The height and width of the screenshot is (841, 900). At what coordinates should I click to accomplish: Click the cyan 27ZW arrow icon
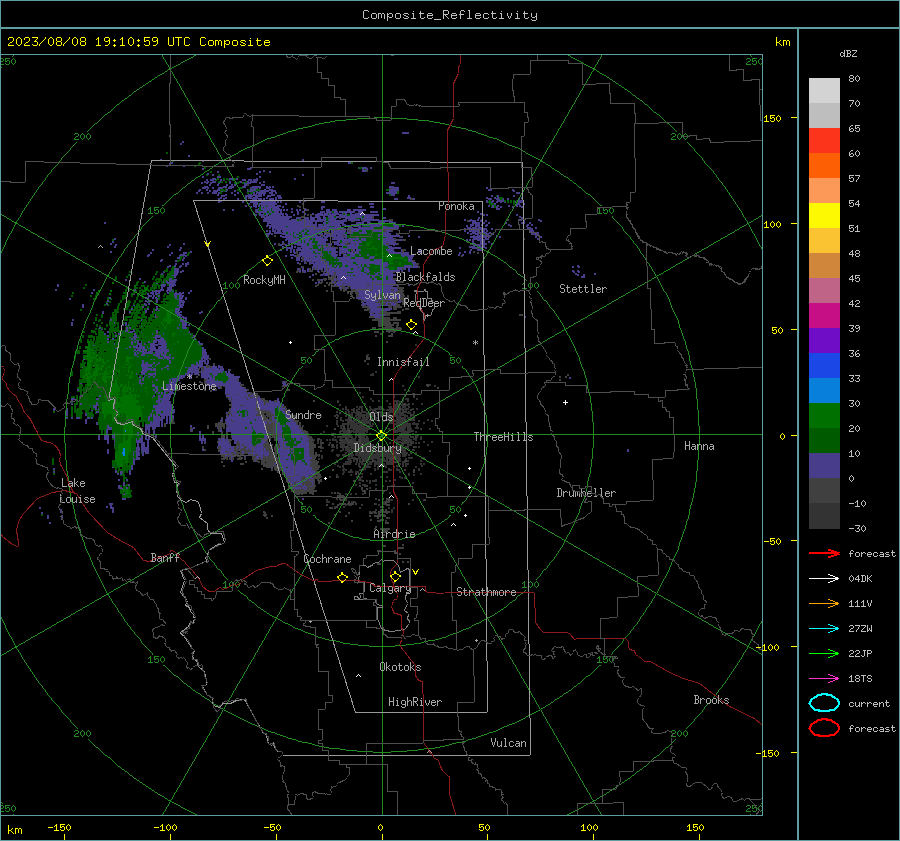tap(824, 629)
